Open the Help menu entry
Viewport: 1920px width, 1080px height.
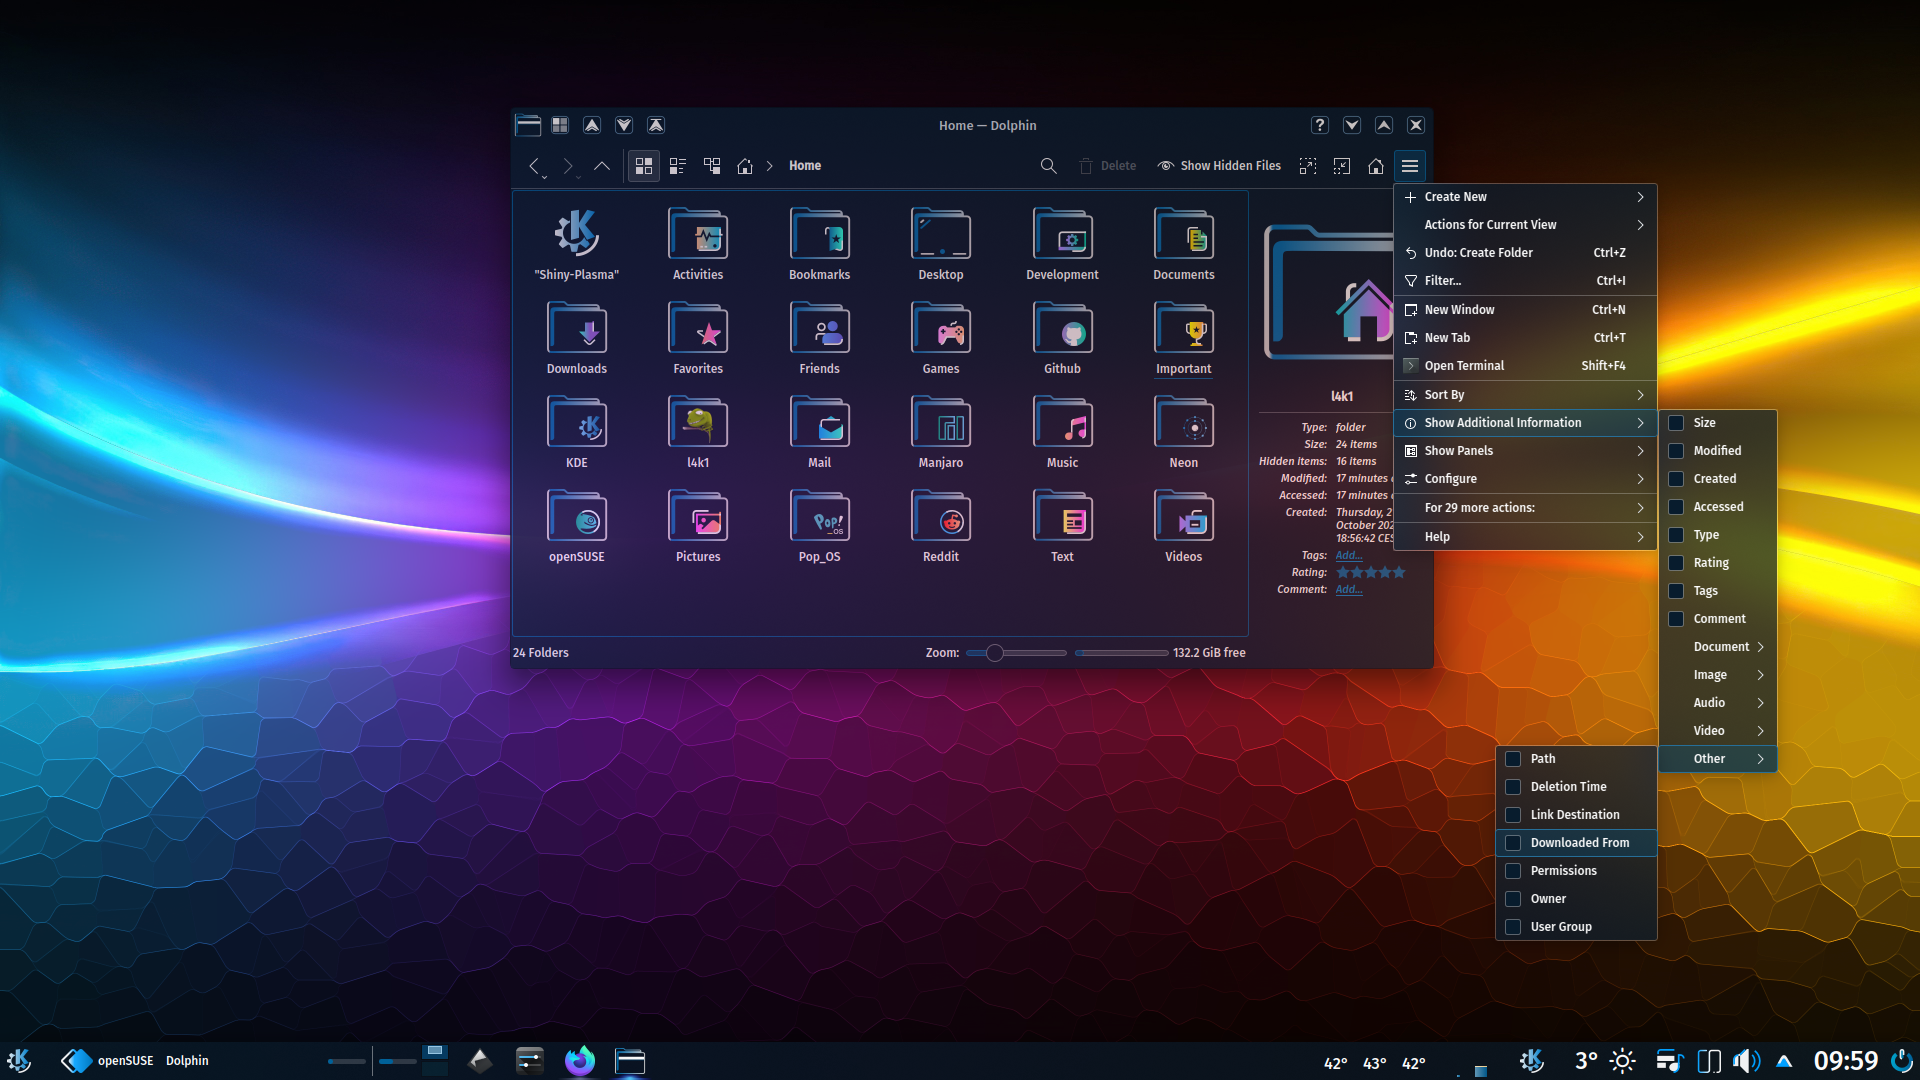[x=1525, y=537]
